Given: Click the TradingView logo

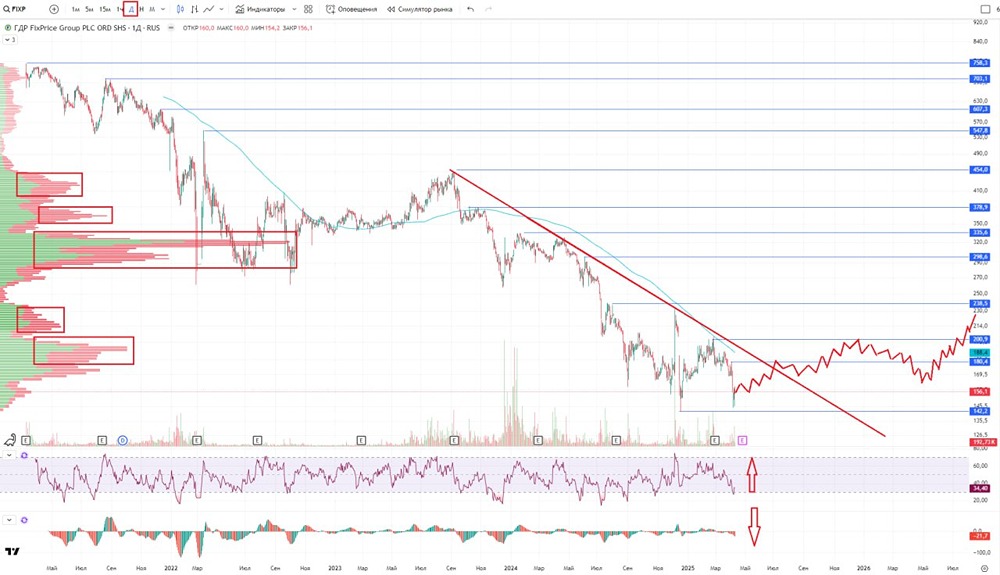Looking at the screenshot, I should pos(12,551).
